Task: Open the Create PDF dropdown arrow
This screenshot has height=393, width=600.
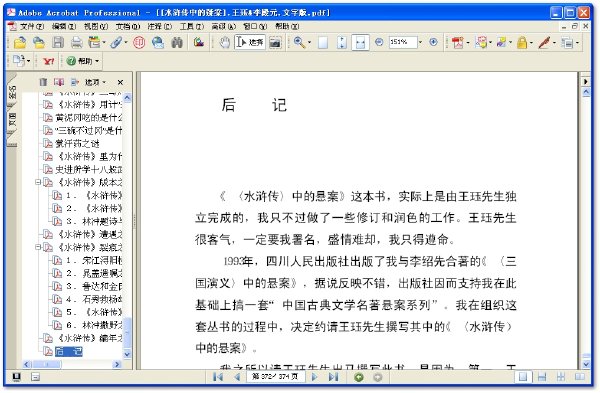Action: pyautogui.click(x=468, y=42)
